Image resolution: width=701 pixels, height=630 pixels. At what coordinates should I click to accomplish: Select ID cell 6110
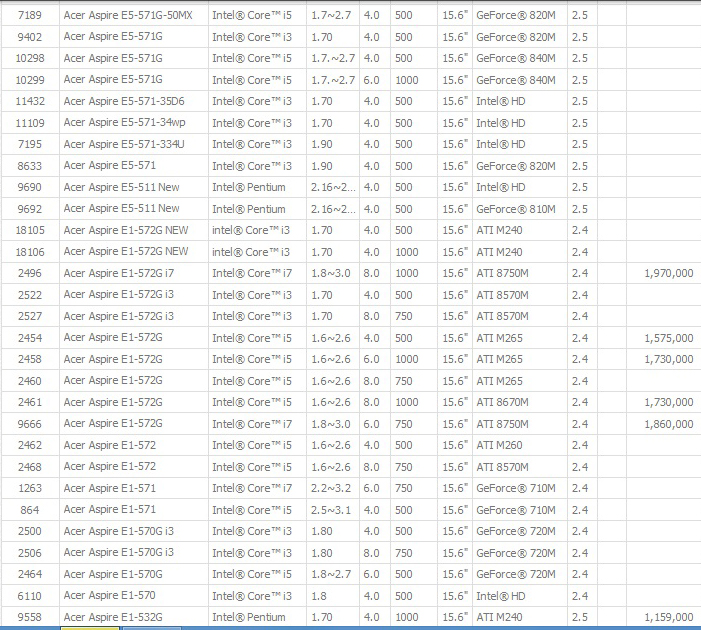point(30,596)
